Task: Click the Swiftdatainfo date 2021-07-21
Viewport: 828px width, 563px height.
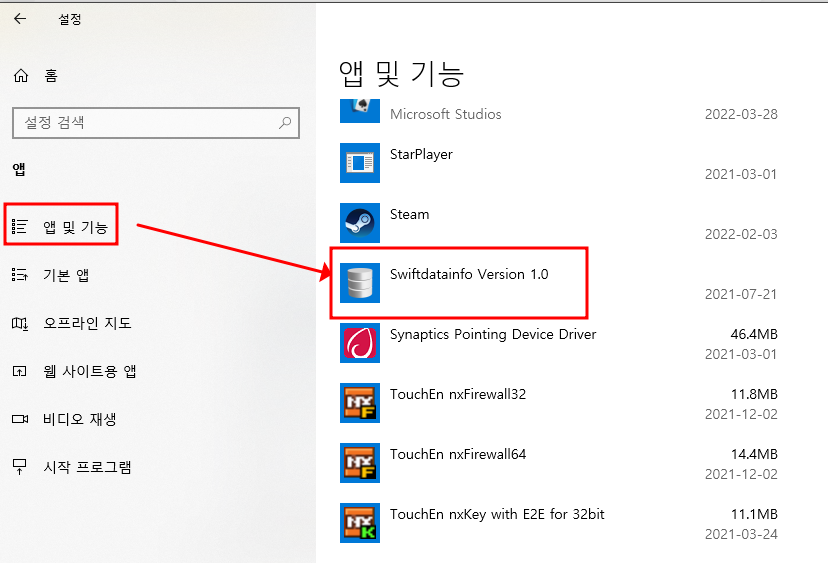Action: 741,294
